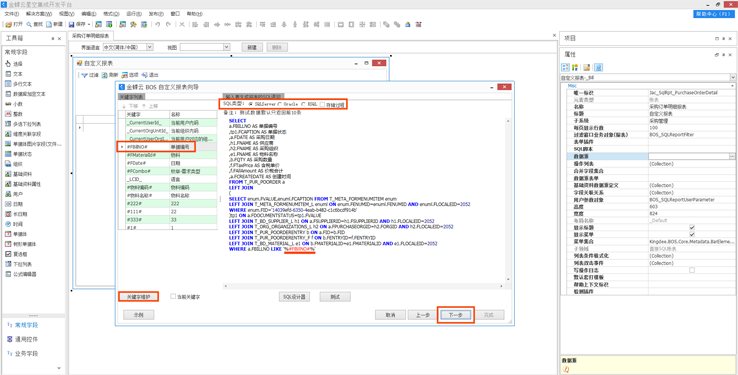Click categorized view icon in 属性 panel
This screenshot has width=738, height=375.
click(x=565, y=67)
